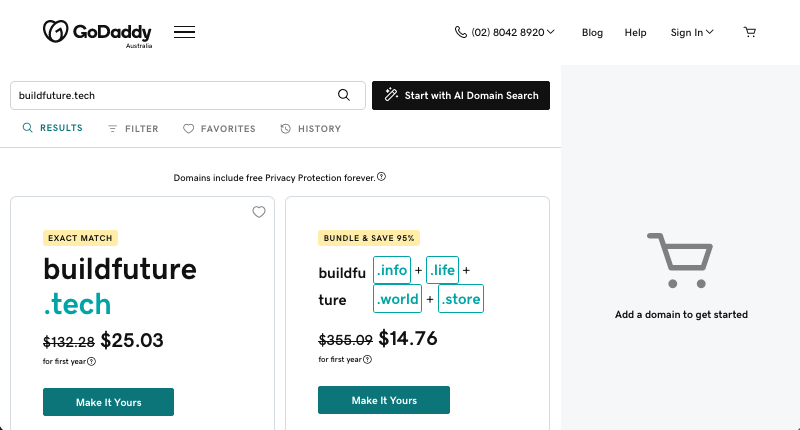Click help icon beside $14.76 first year
This screenshot has width=800, height=430.
click(367, 359)
